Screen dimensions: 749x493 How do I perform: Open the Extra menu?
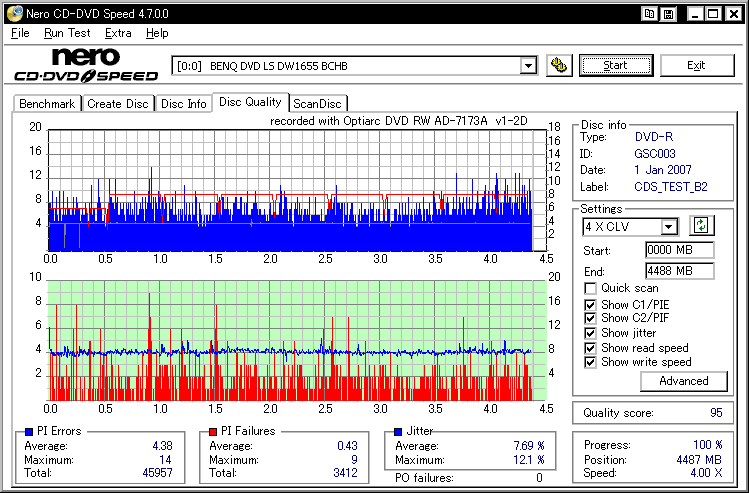coord(118,33)
